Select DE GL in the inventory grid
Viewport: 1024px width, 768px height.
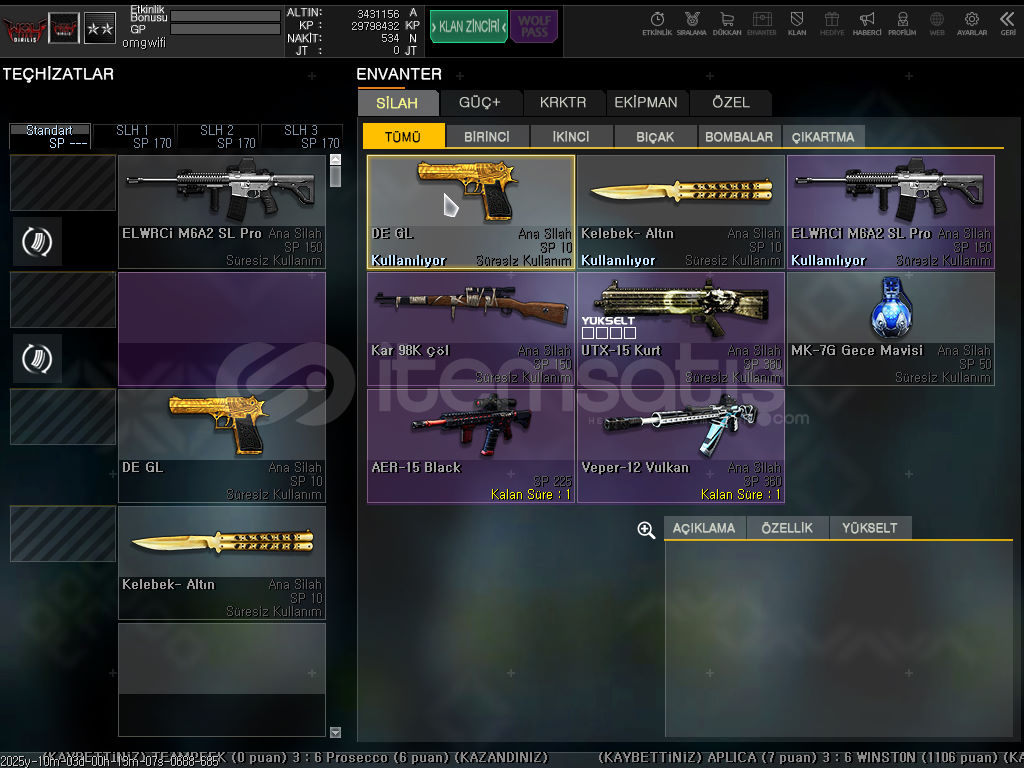tap(471, 212)
